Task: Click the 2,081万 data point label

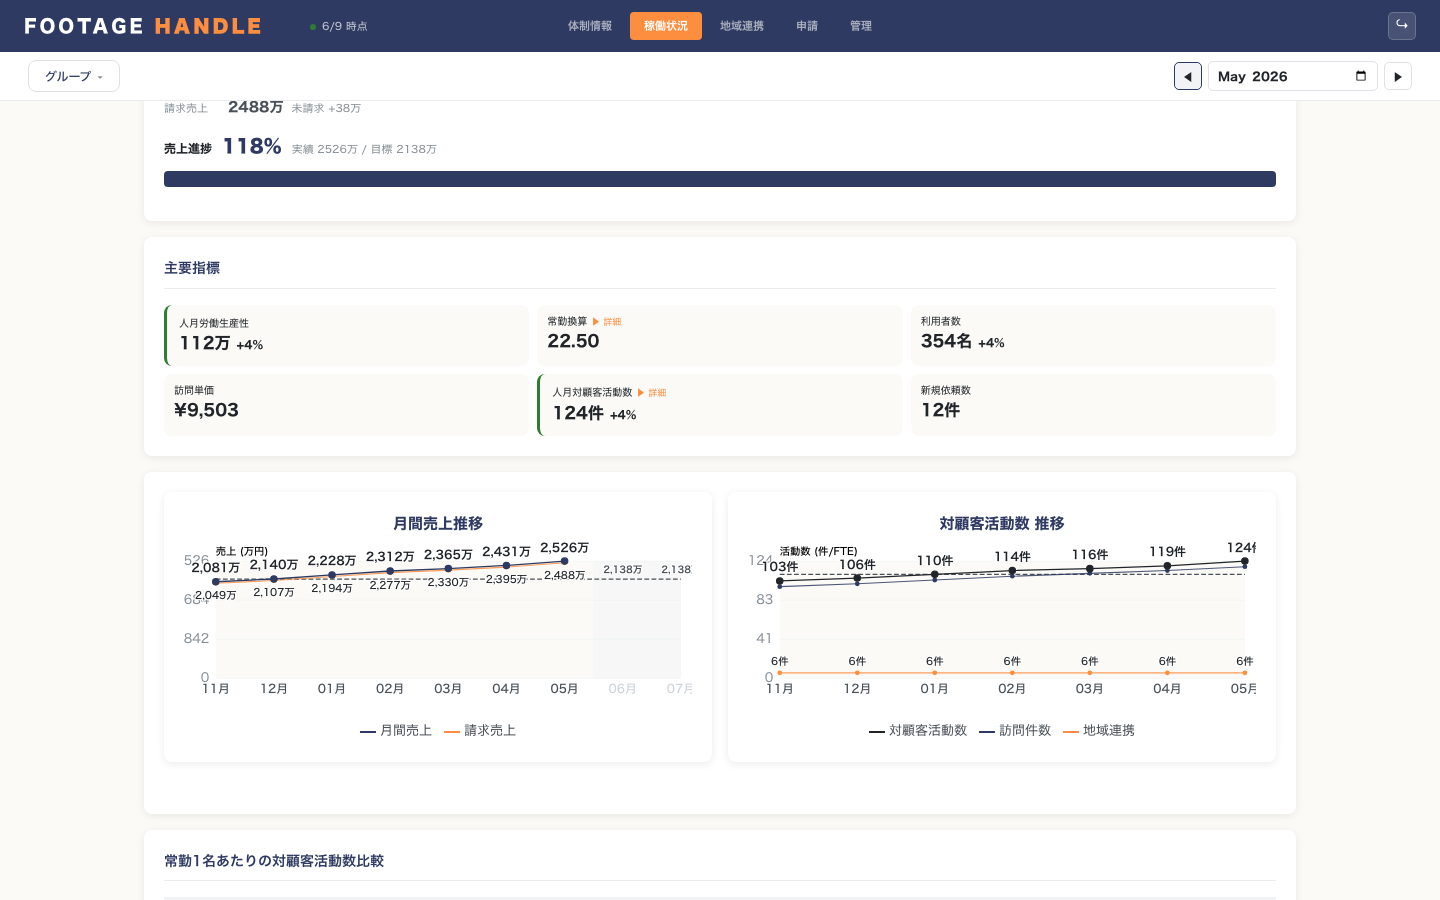Action: [x=216, y=568]
